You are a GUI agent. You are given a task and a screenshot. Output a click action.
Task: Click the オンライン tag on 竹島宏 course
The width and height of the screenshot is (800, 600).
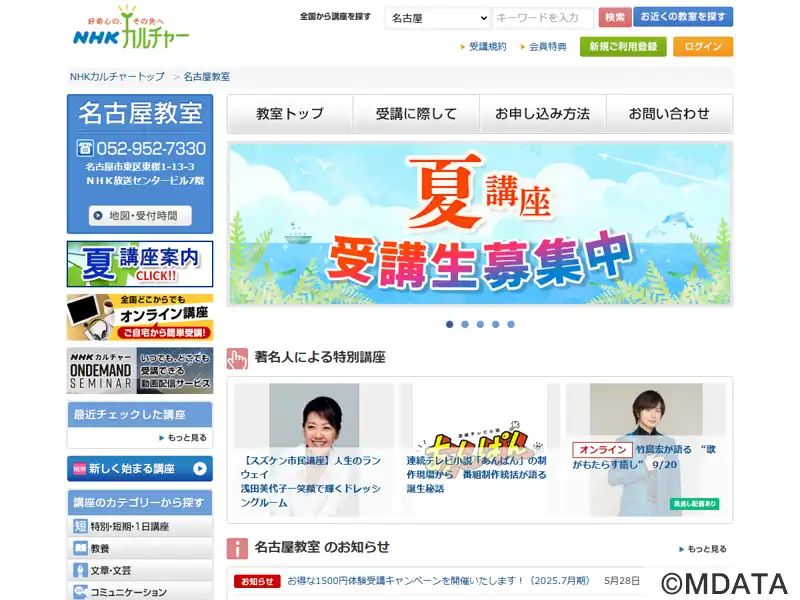(603, 450)
